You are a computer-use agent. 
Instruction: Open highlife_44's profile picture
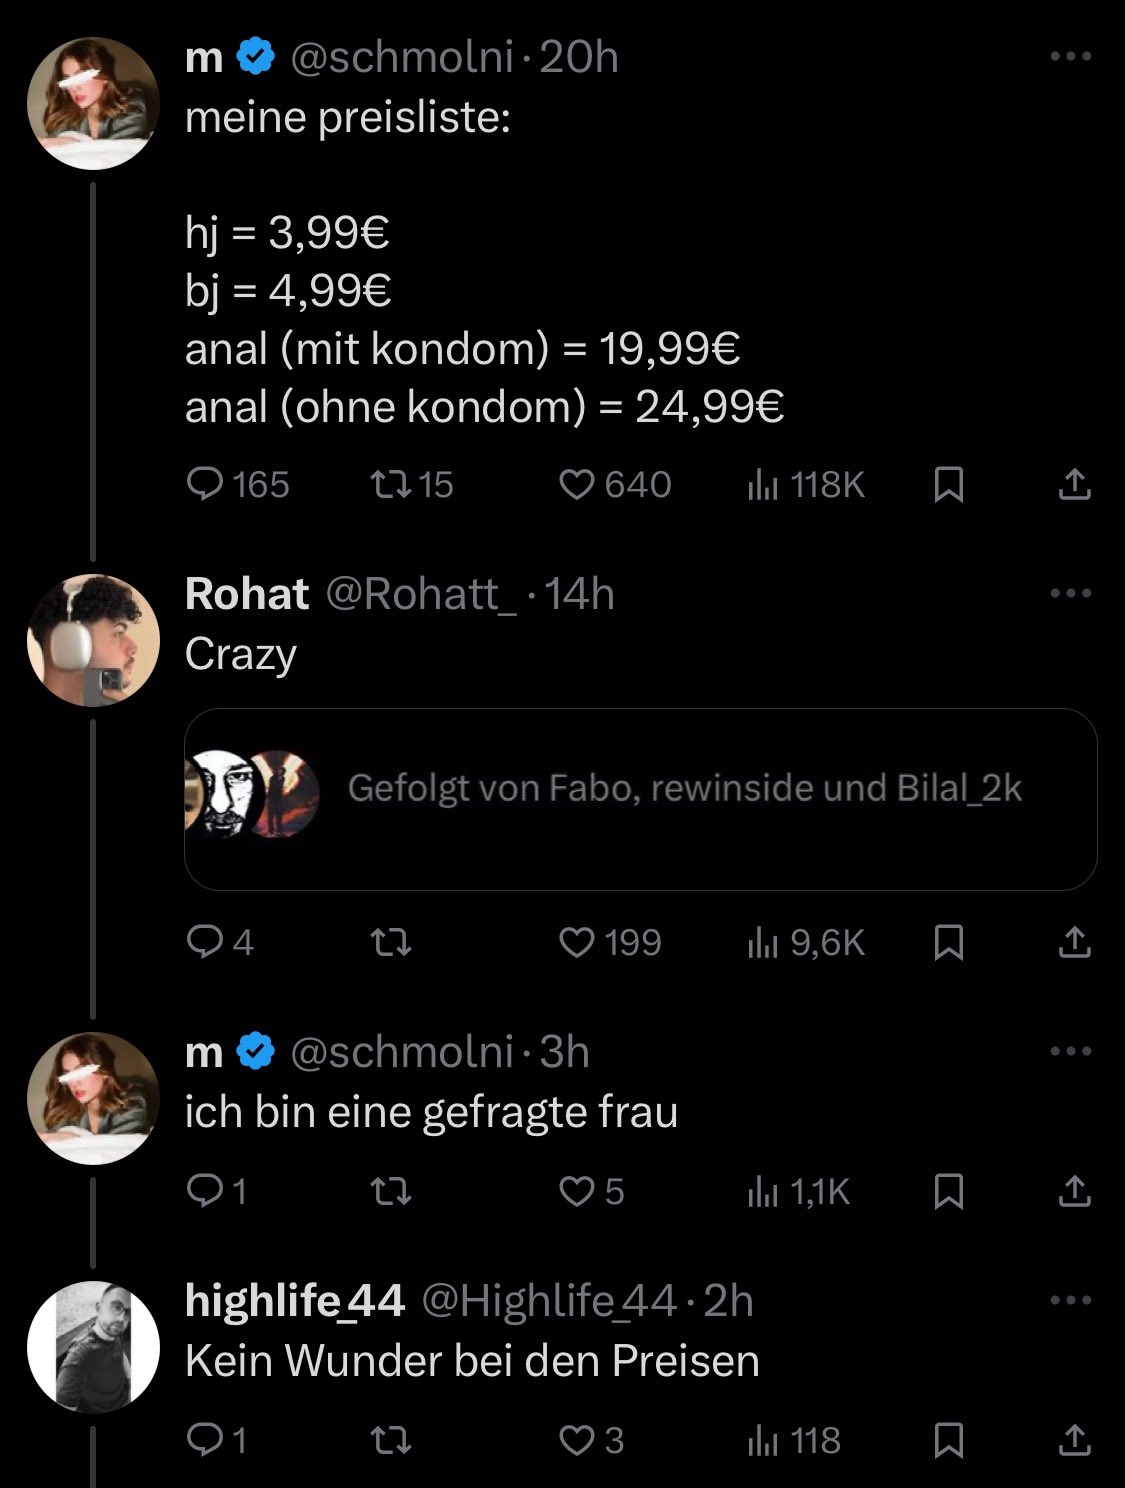tap(93, 1346)
